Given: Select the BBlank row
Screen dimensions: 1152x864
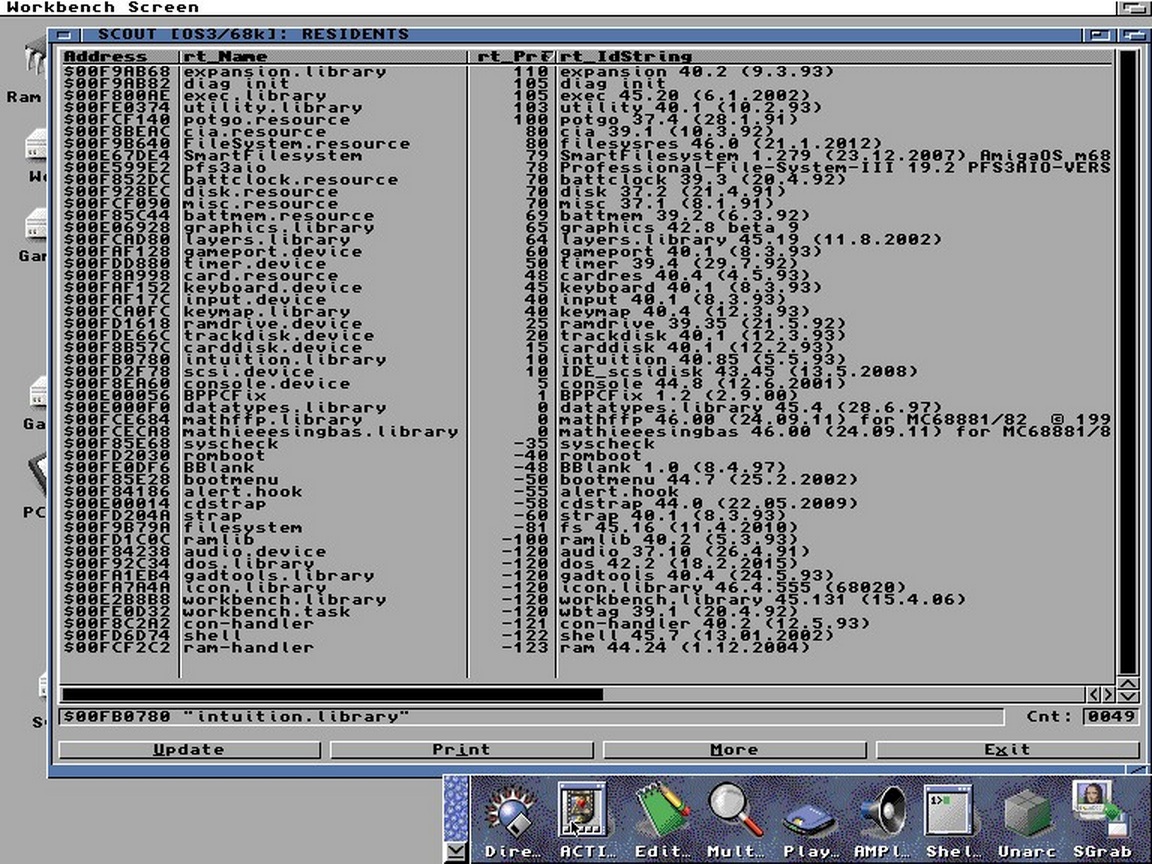Looking at the screenshot, I should click(586, 467).
